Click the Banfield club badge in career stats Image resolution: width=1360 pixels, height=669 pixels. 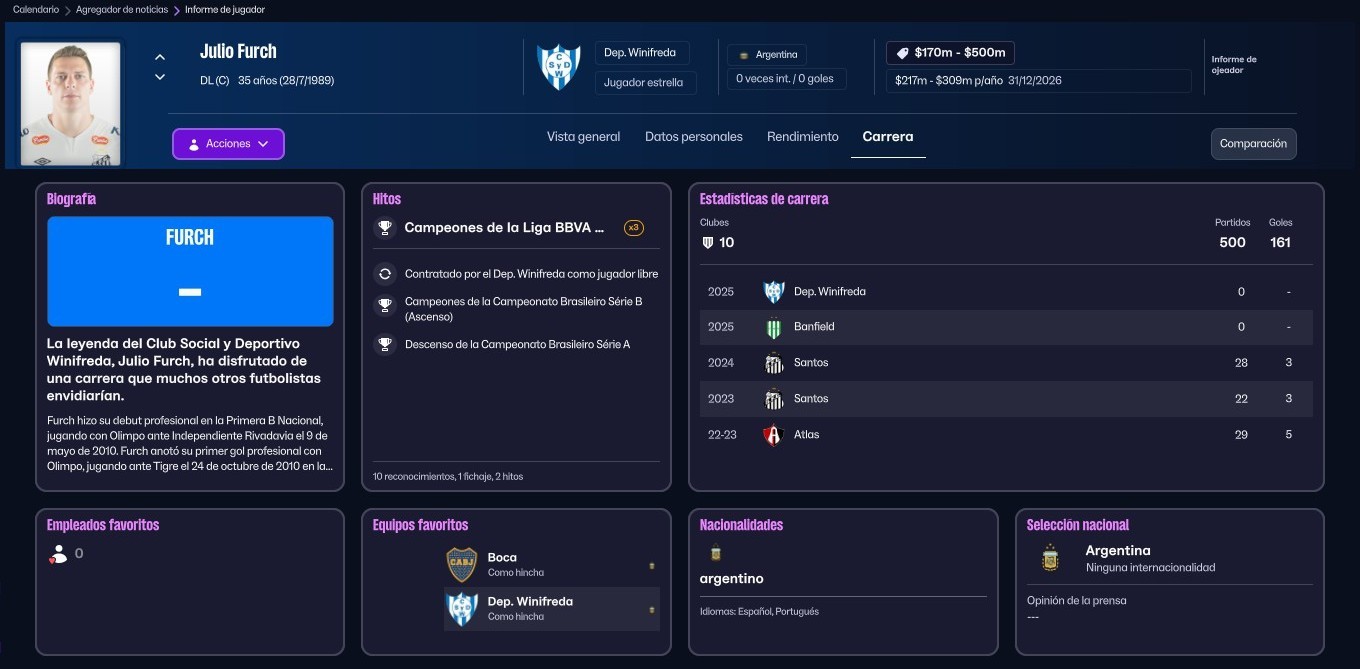pos(773,327)
